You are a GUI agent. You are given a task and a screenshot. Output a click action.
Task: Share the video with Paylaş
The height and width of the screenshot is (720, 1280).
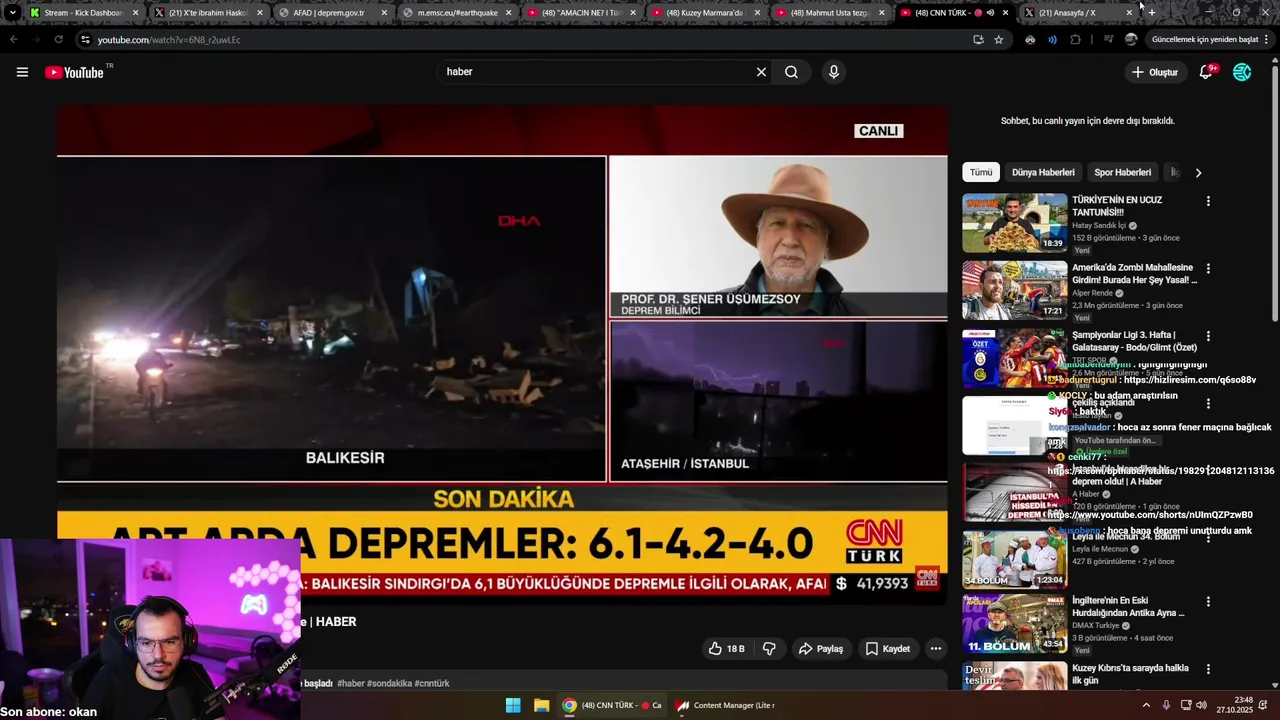(x=820, y=649)
